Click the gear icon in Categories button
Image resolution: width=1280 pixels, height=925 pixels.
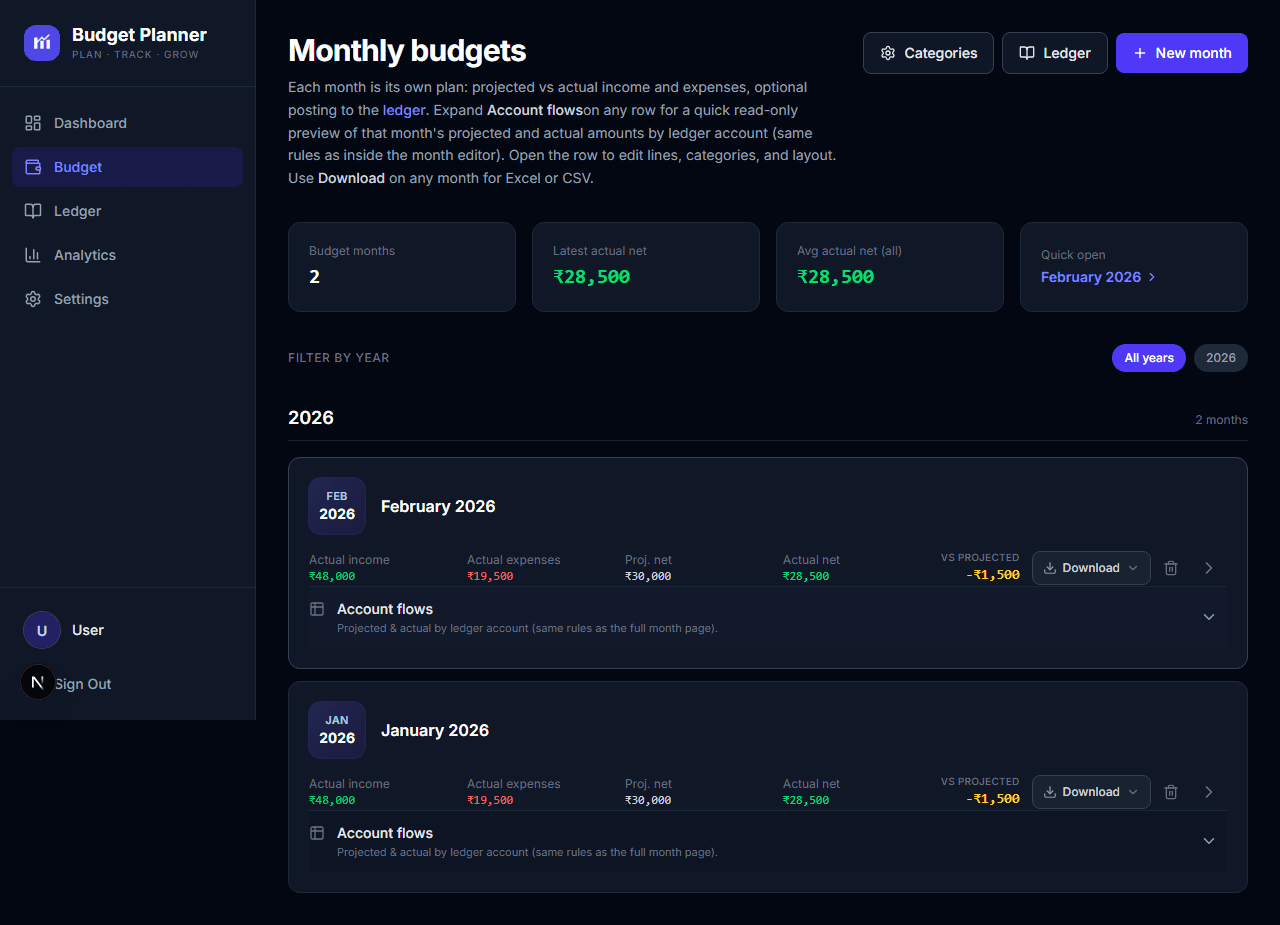point(888,53)
